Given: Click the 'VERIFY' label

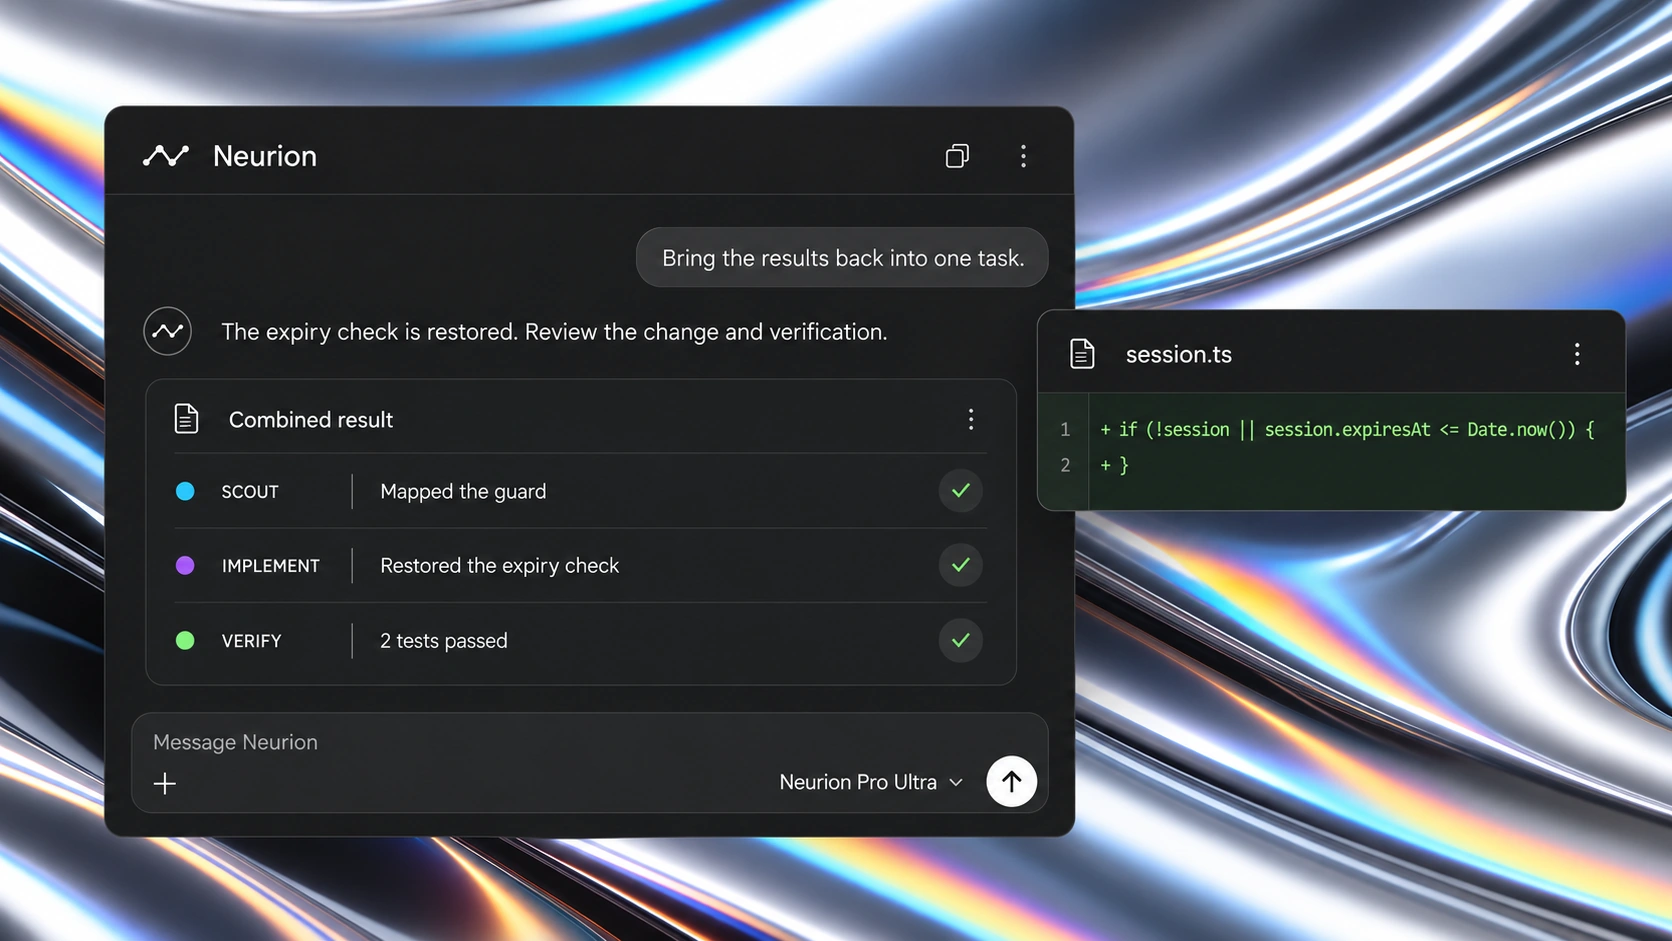Looking at the screenshot, I should pos(252,641).
